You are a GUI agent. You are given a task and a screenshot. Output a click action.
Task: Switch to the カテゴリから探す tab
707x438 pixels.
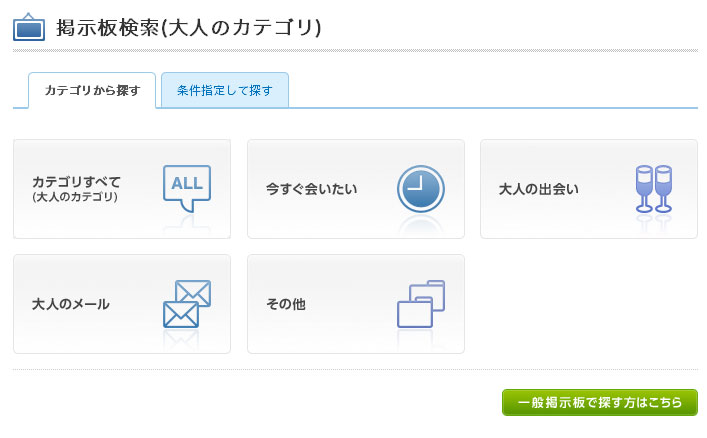[92, 90]
